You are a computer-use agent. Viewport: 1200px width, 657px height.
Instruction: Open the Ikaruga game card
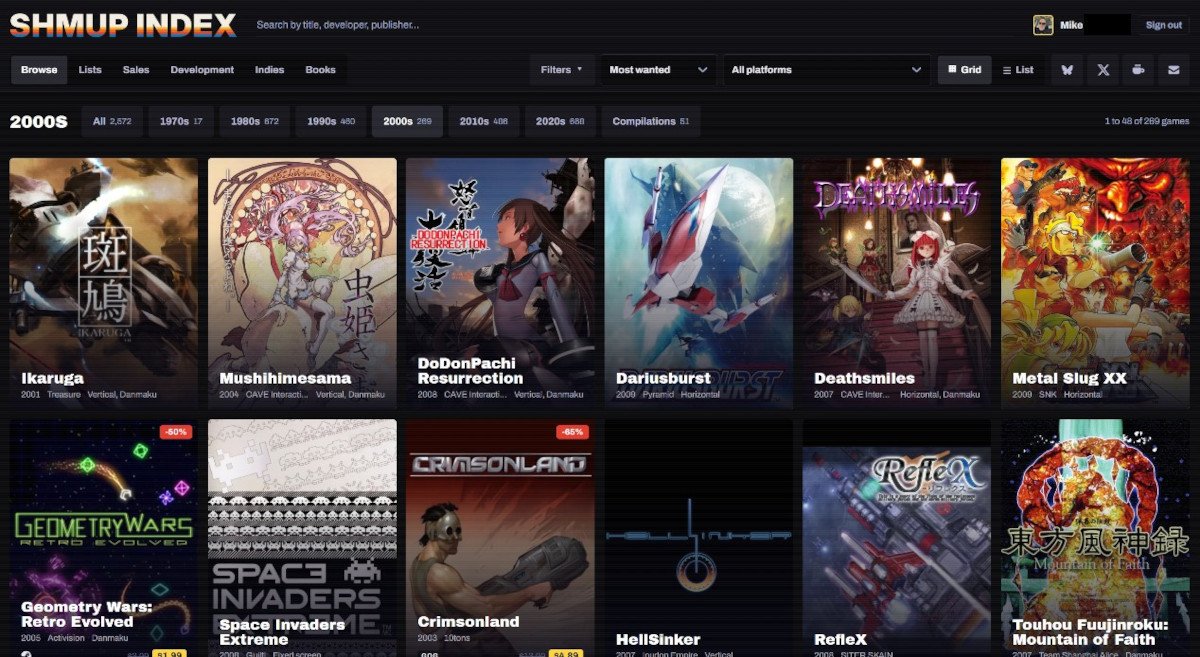point(104,283)
